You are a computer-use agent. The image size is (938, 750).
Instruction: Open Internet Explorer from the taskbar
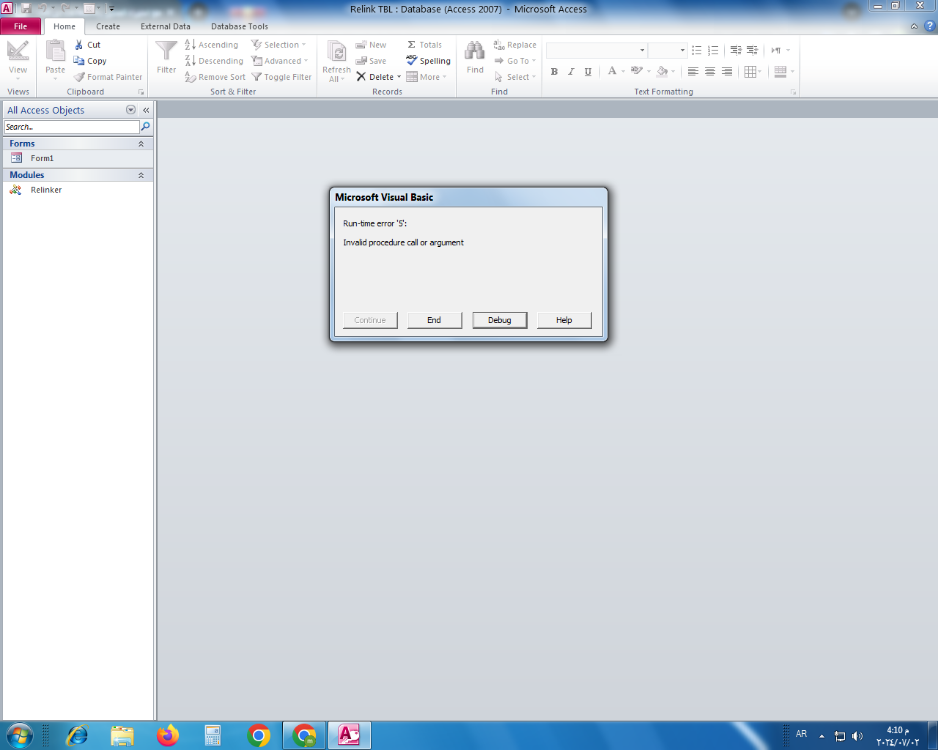point(77,736)
